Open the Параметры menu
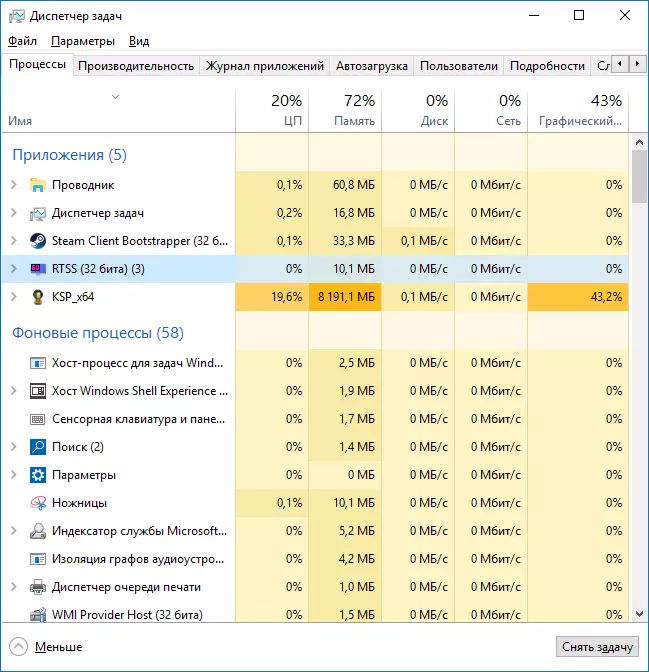The width and height of the screenshot is (649, 672). click(x=83, y=41)
